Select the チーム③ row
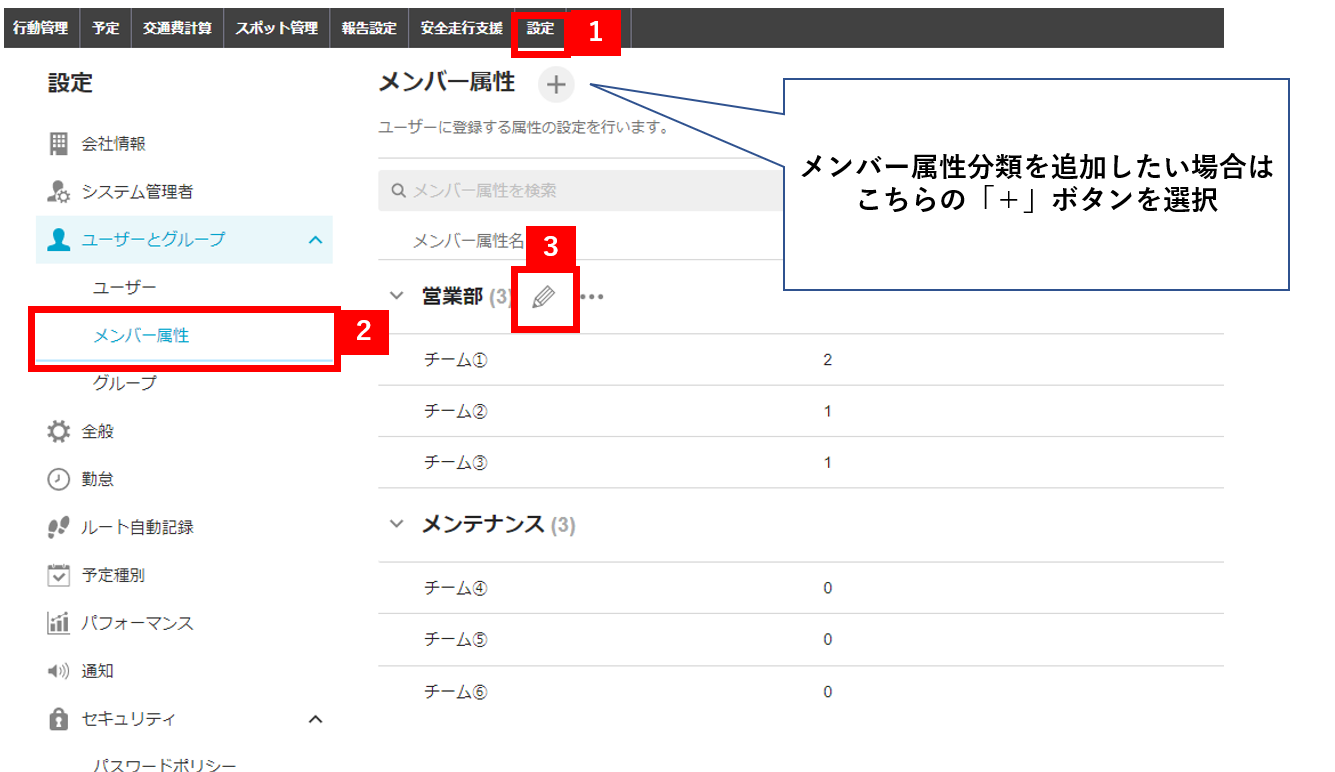Image resolution: width=1335 pixels, height=772 pixels. tap(801, 463)
